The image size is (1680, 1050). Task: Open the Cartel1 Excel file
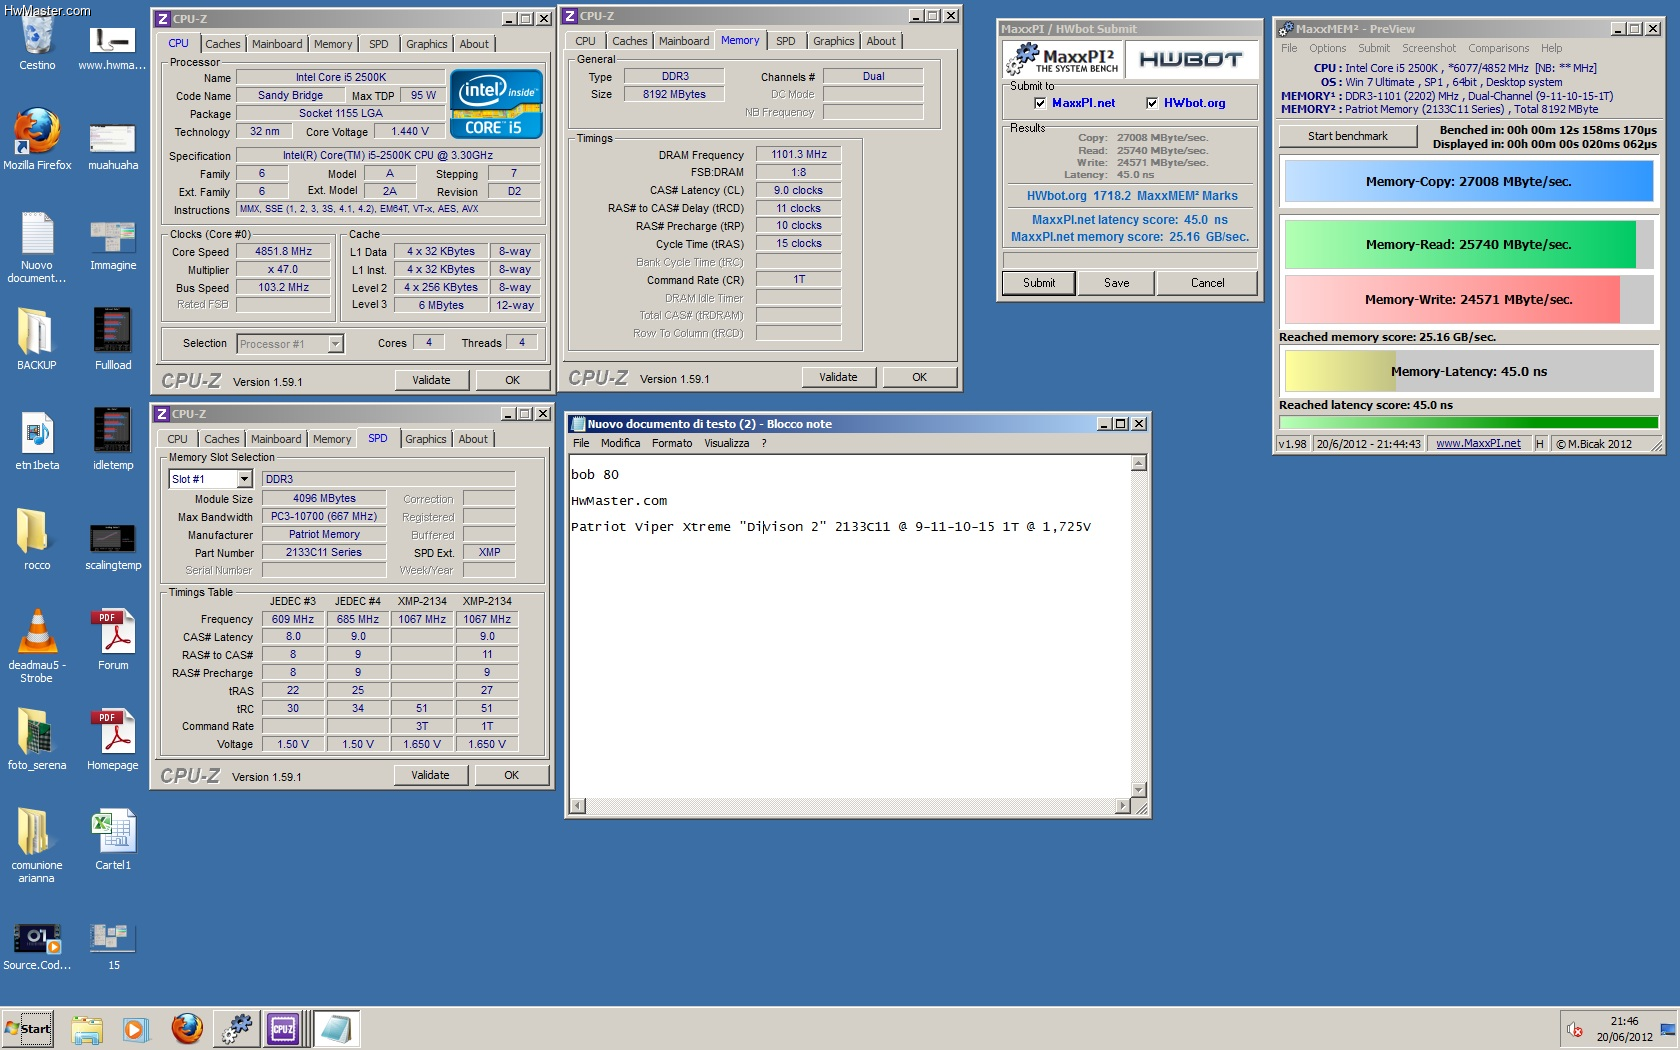(113, 840)
